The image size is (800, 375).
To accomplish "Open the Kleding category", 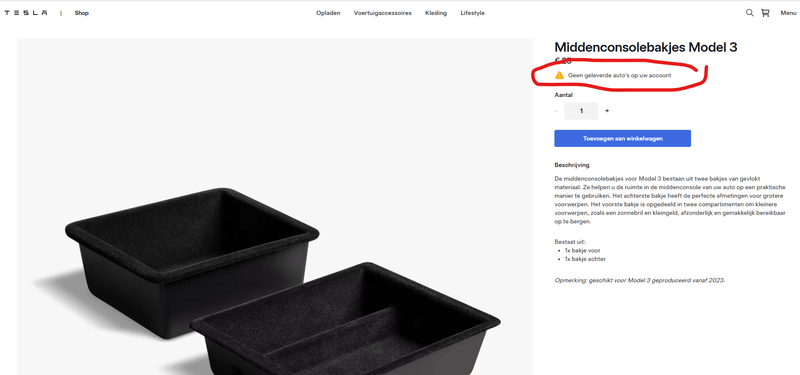I will pos(436,13).
